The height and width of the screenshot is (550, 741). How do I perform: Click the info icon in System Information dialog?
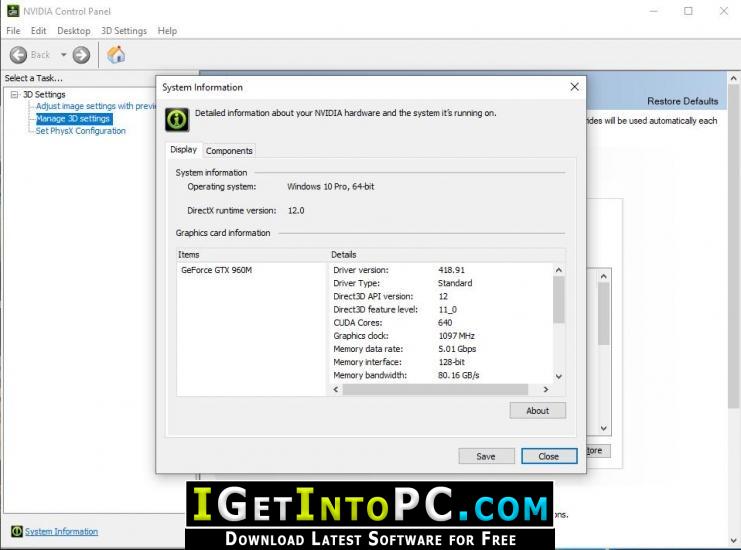[177, 119]
